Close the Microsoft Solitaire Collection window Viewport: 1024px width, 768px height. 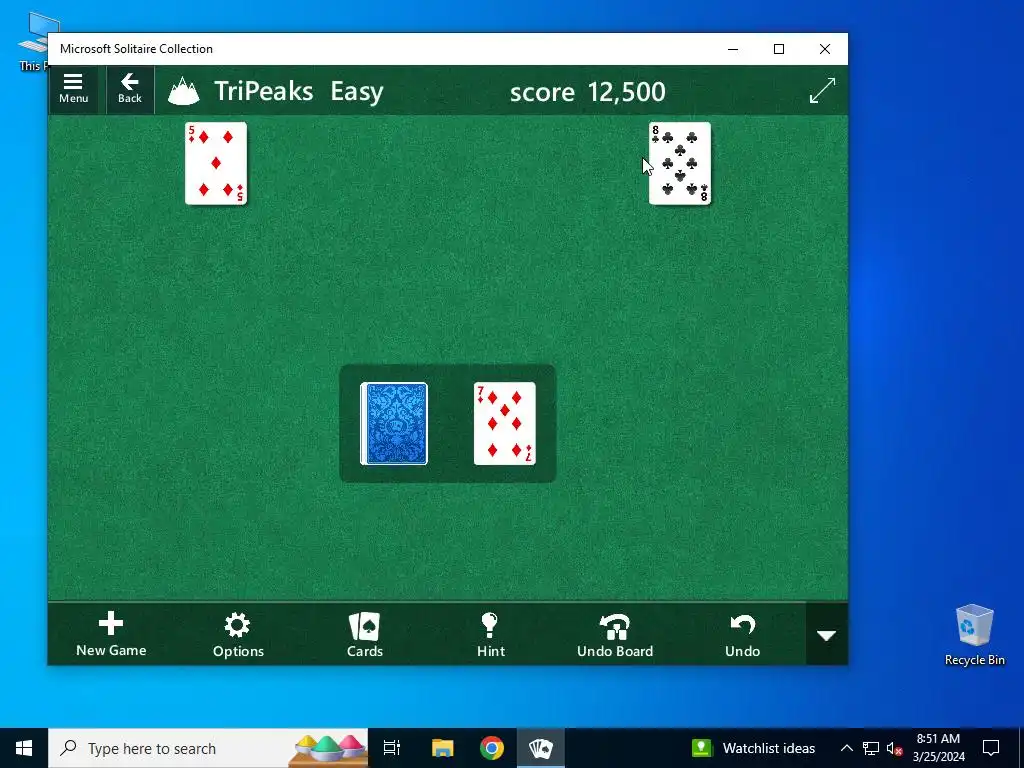[825, 49]
